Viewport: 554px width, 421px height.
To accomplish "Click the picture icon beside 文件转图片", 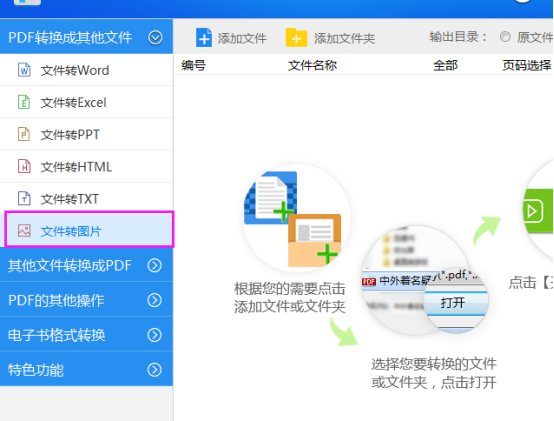I will (24, 231).
